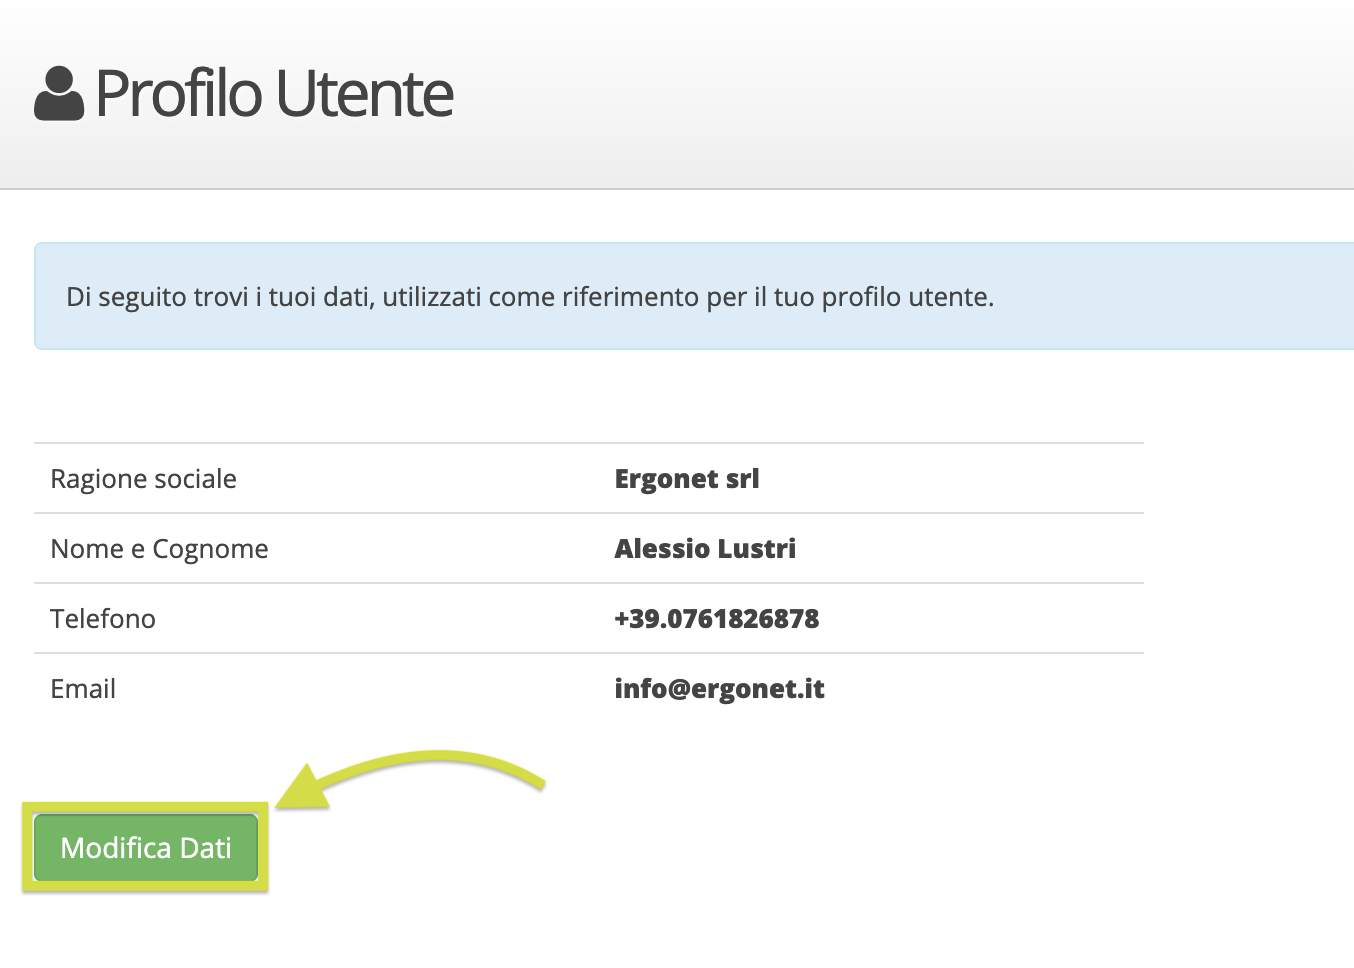Click the highlighted green edit button
This screenshot has height=968, width=1354.
point(144,847)
